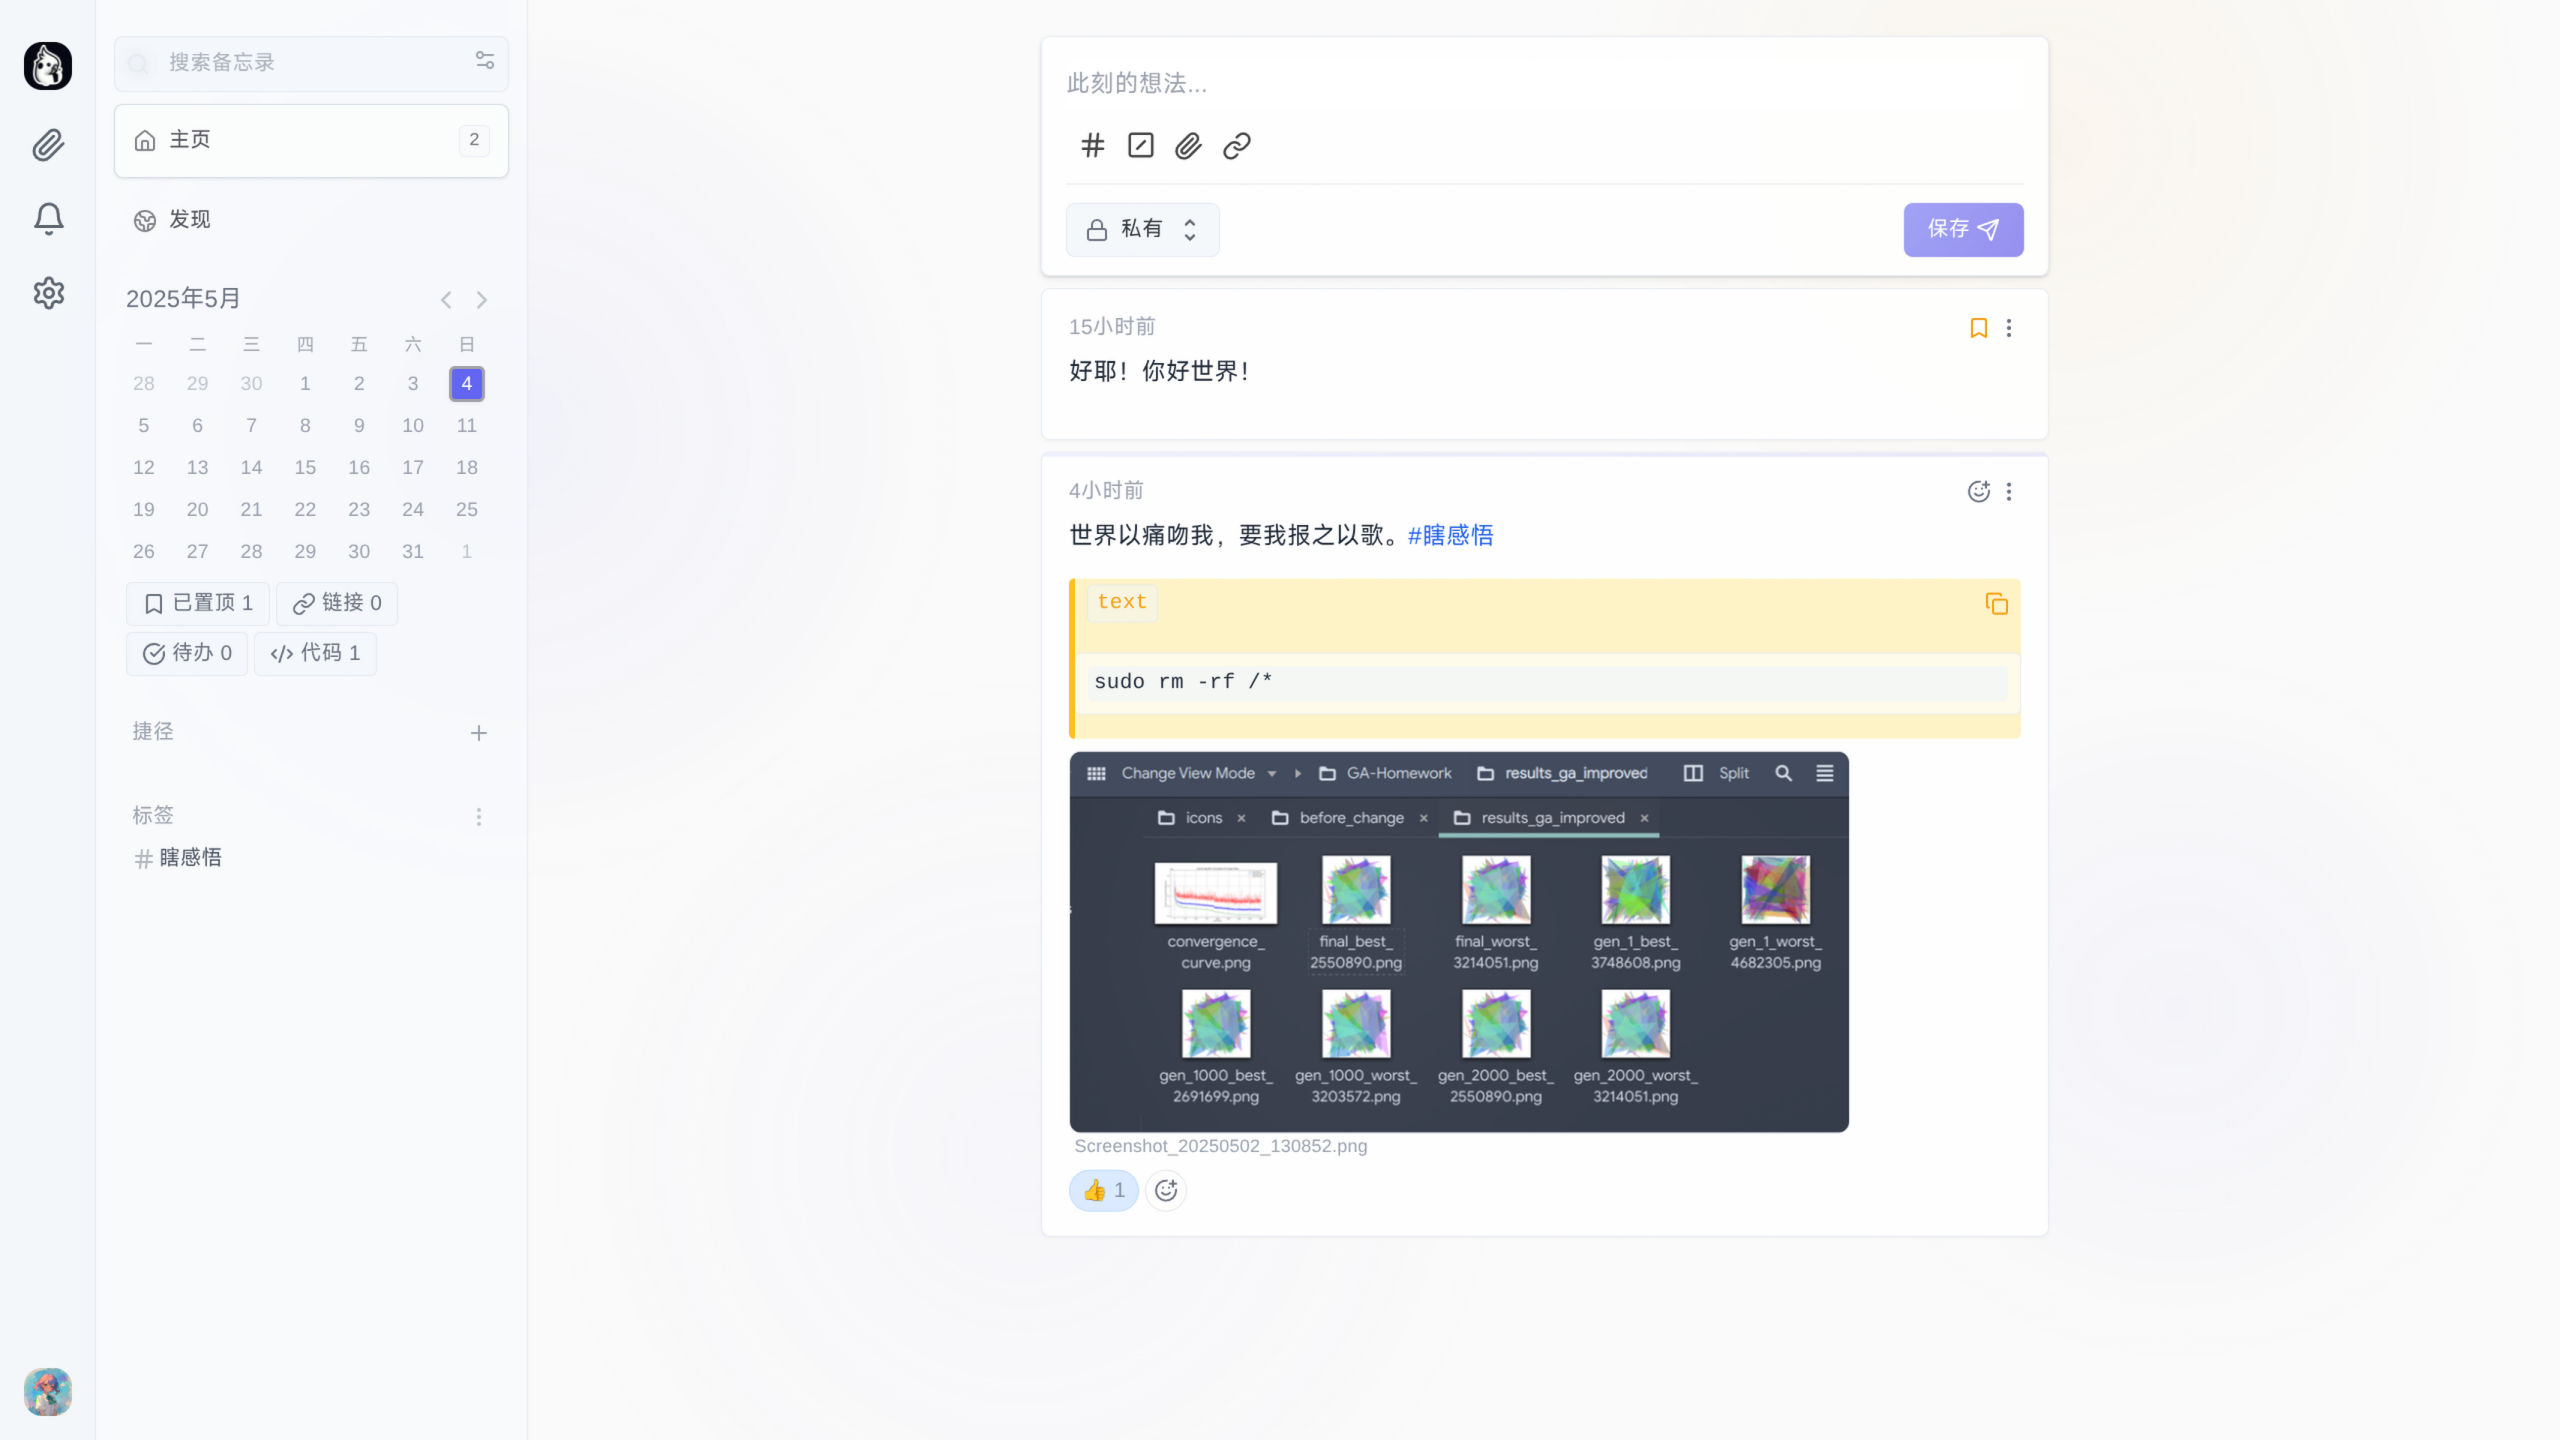Filter by 代码 code memos
The image size is (2560, 1440).
point(315,654)
